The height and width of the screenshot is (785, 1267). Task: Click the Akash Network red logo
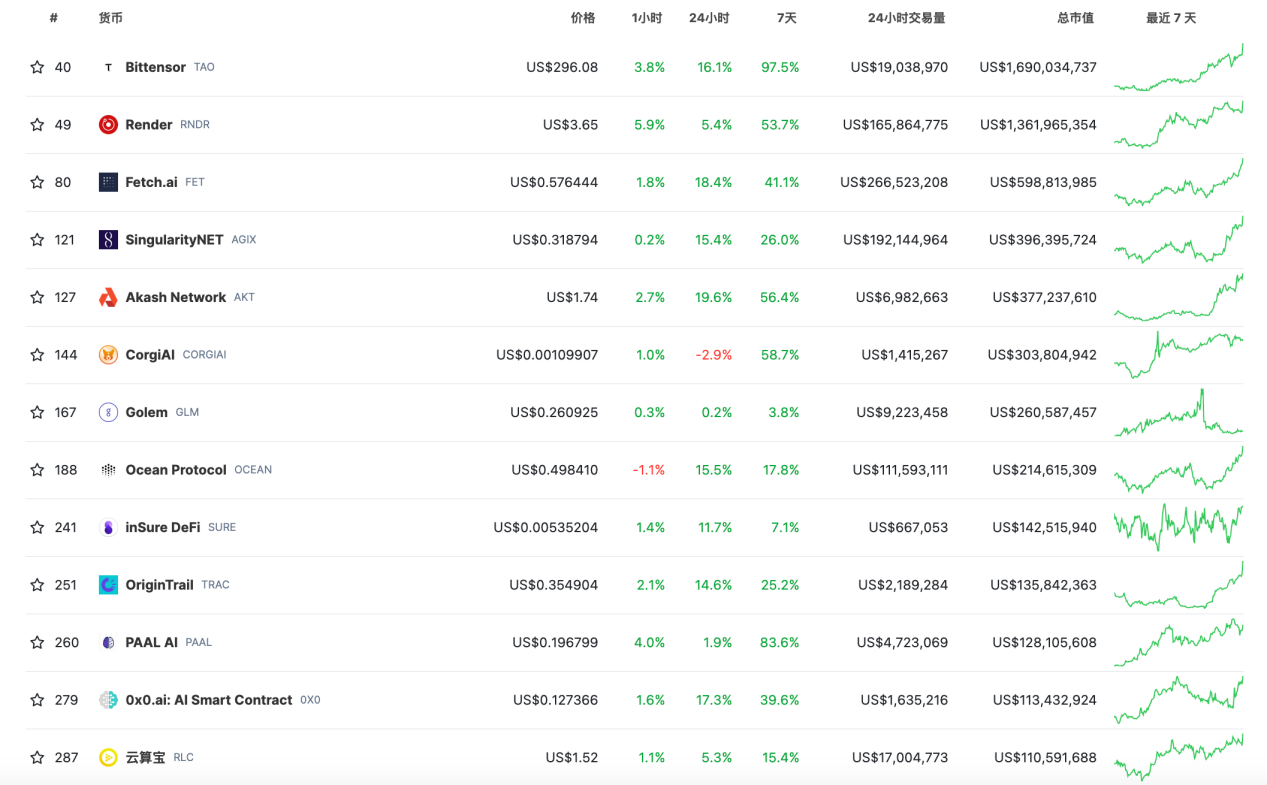click(x=108, y=297)
